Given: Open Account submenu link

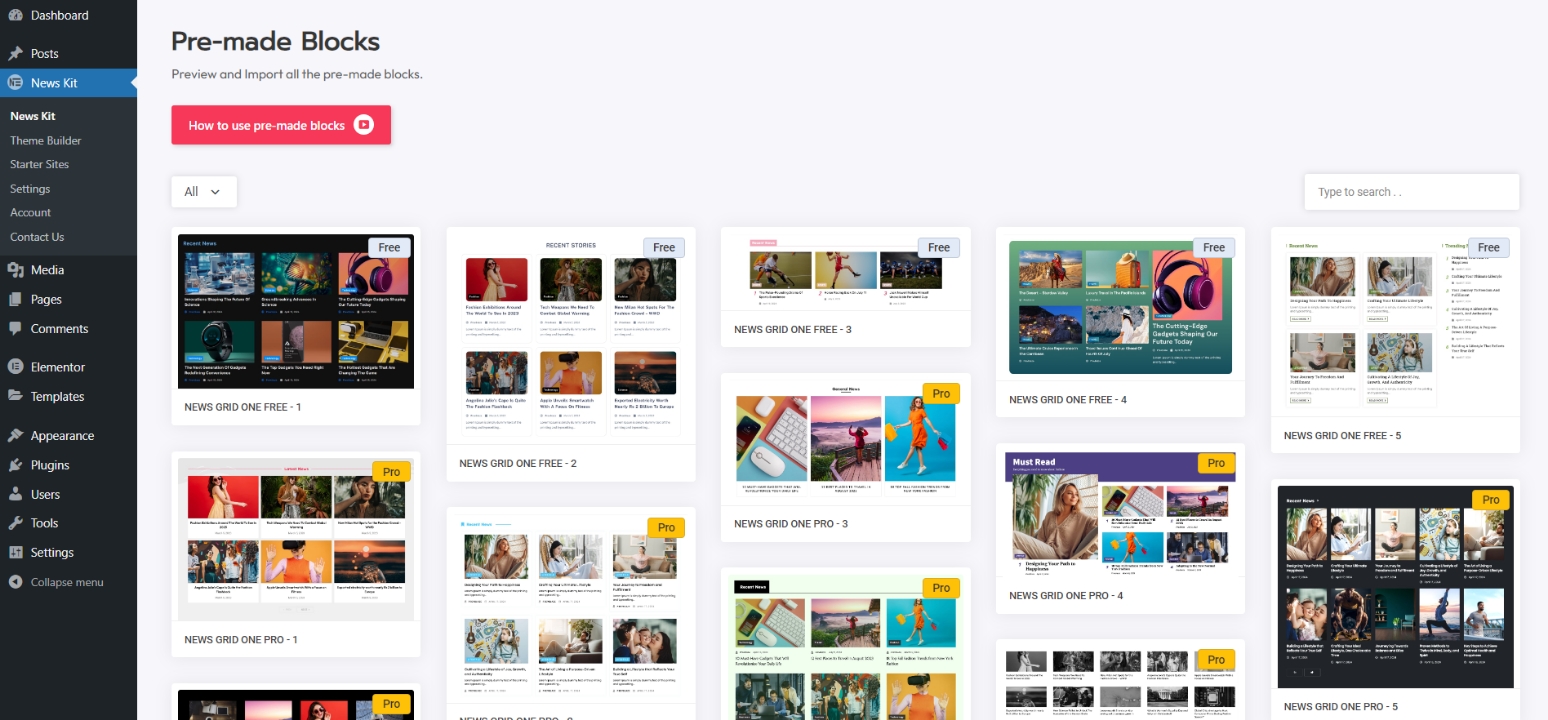Looking at the screenshot, I should [31, 213].
